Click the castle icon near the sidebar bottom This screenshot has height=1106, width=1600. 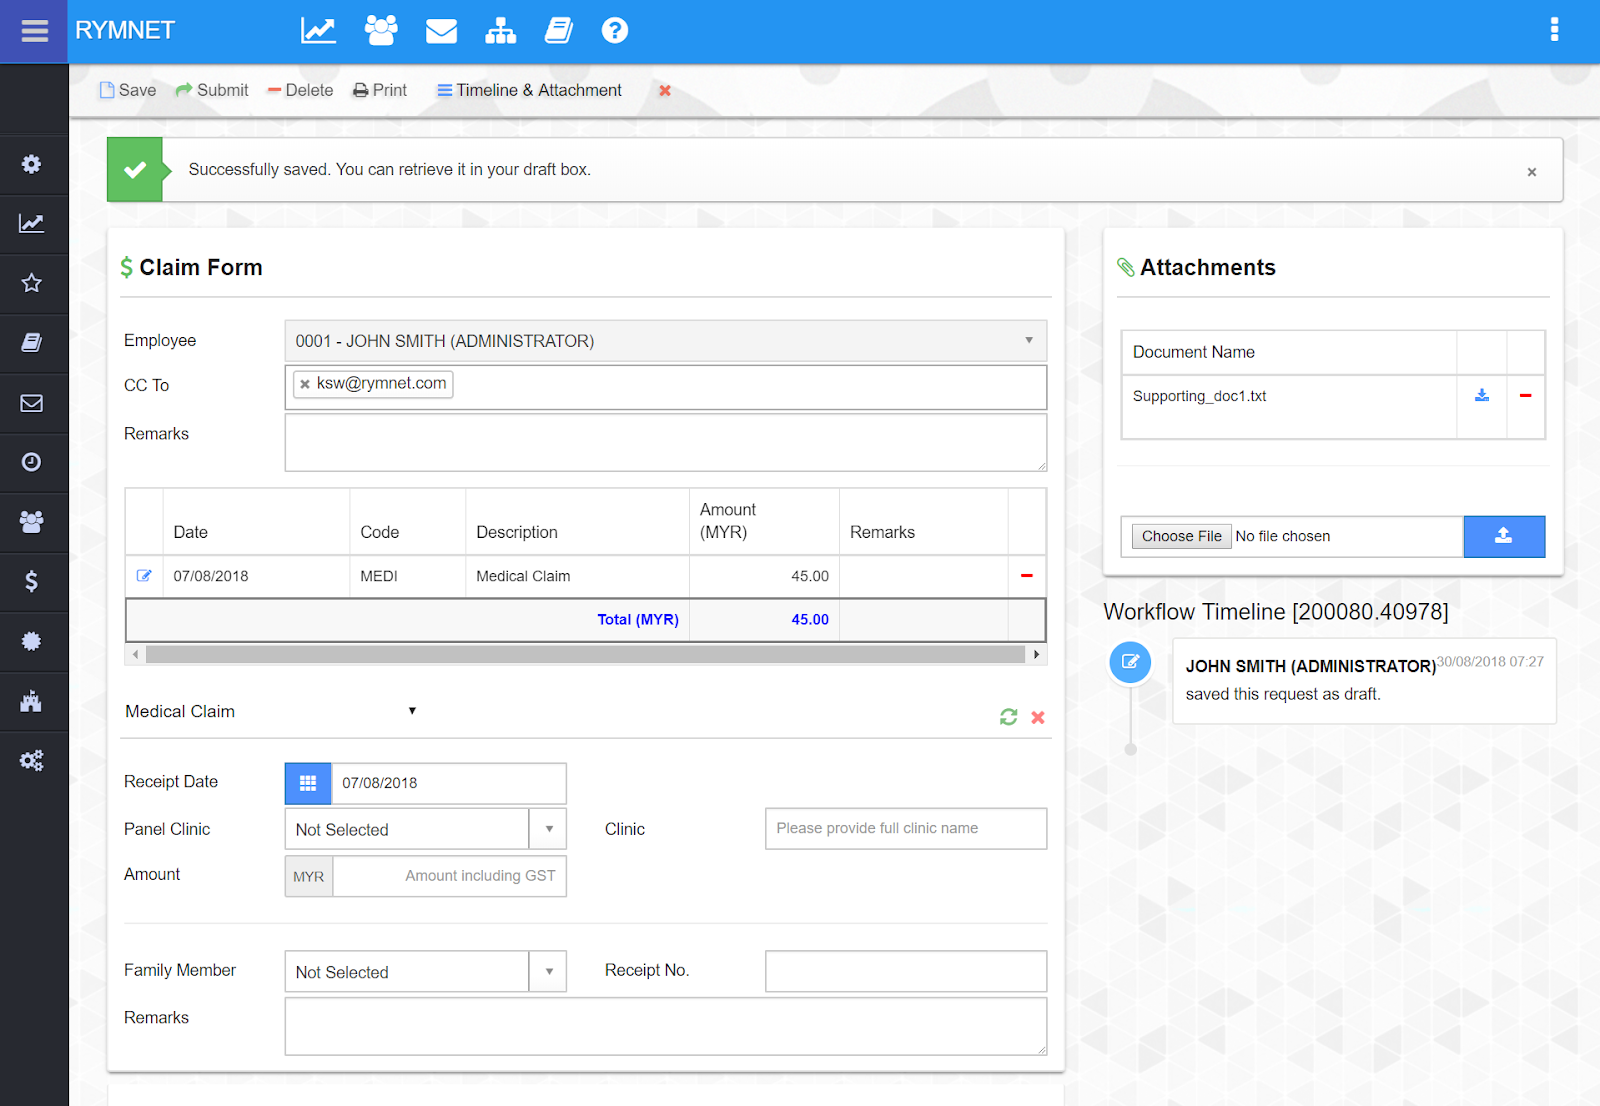[x=31, y=701]
